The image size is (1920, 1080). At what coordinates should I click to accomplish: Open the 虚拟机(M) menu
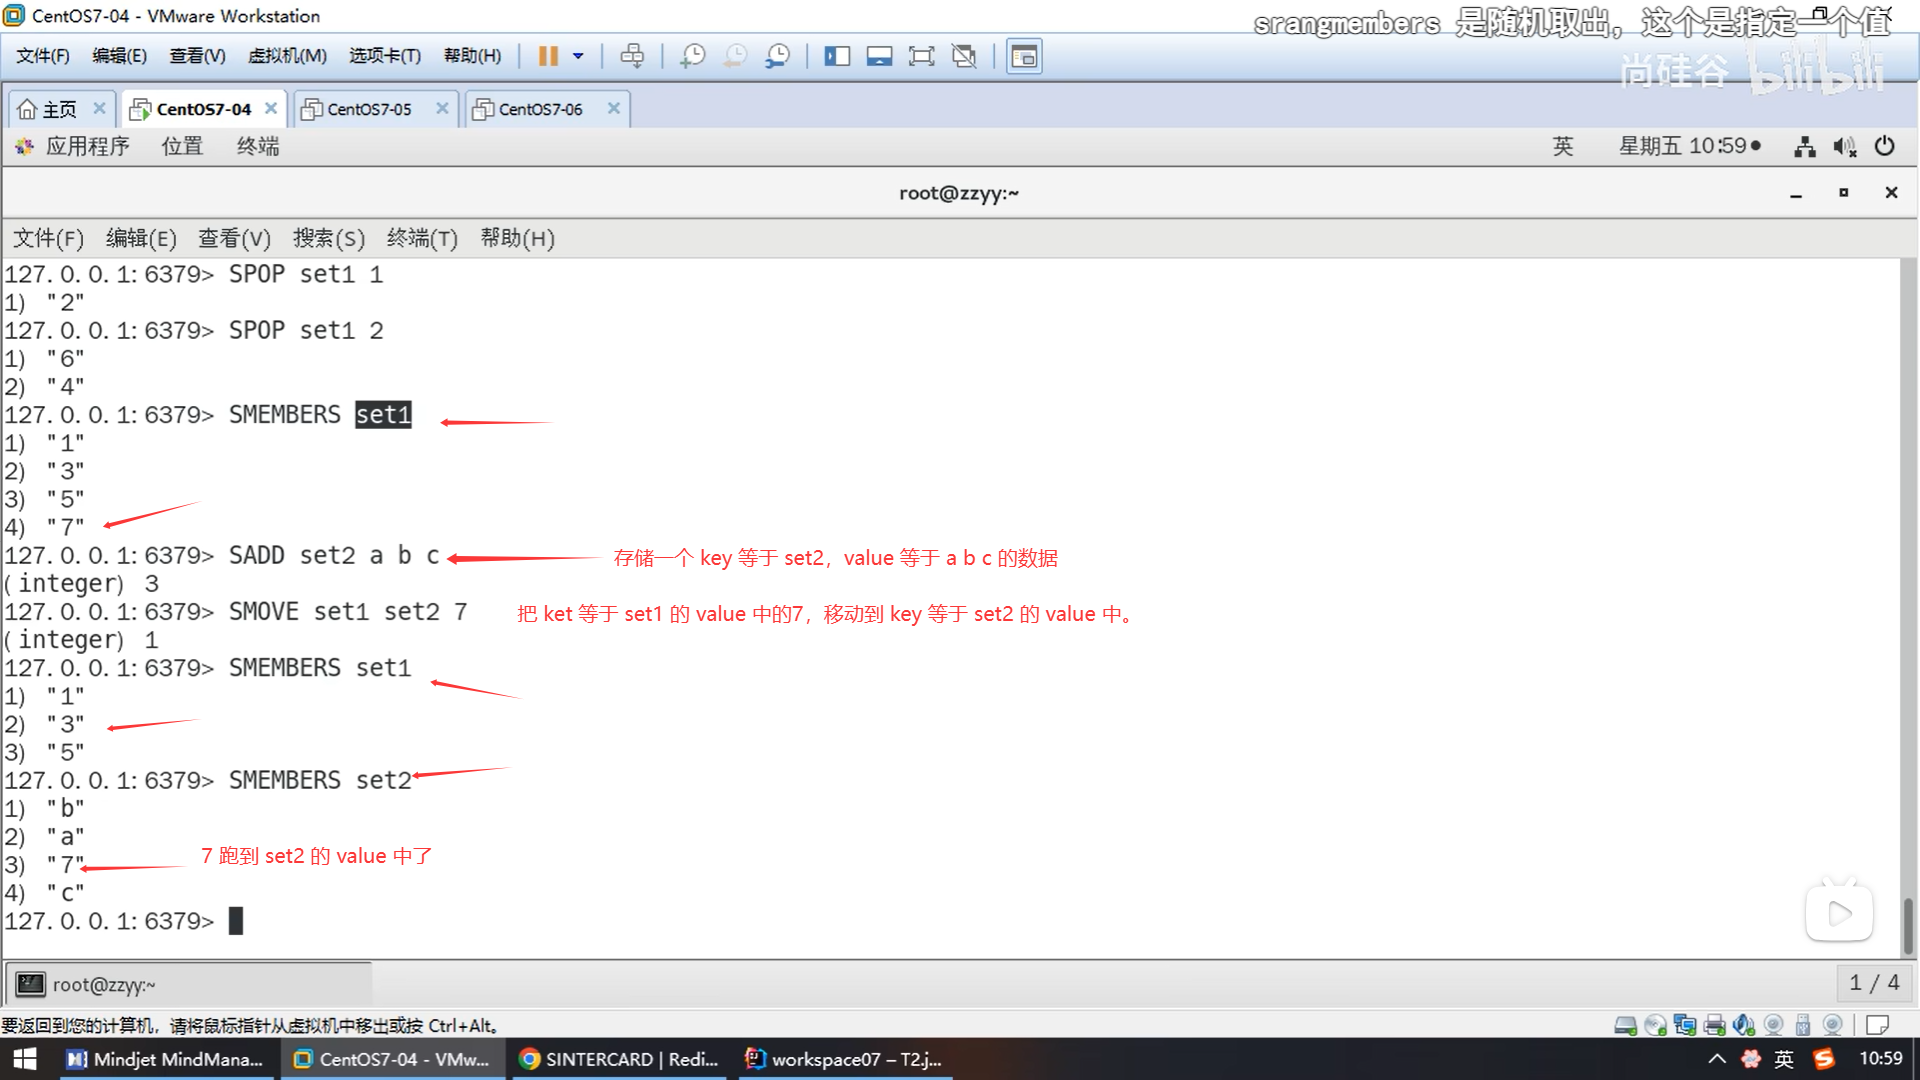coord(287,56)
